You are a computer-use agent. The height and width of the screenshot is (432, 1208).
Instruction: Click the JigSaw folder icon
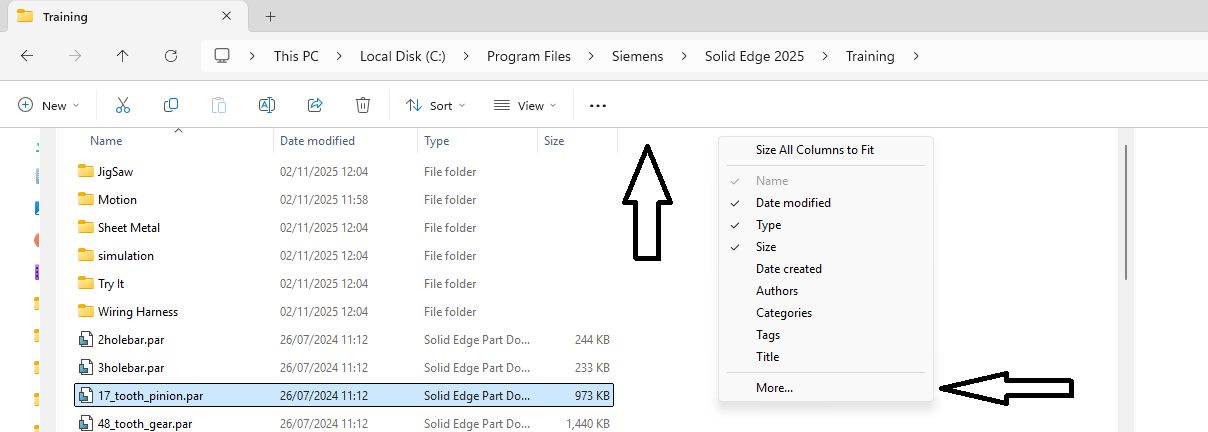(x=85, y=171)
